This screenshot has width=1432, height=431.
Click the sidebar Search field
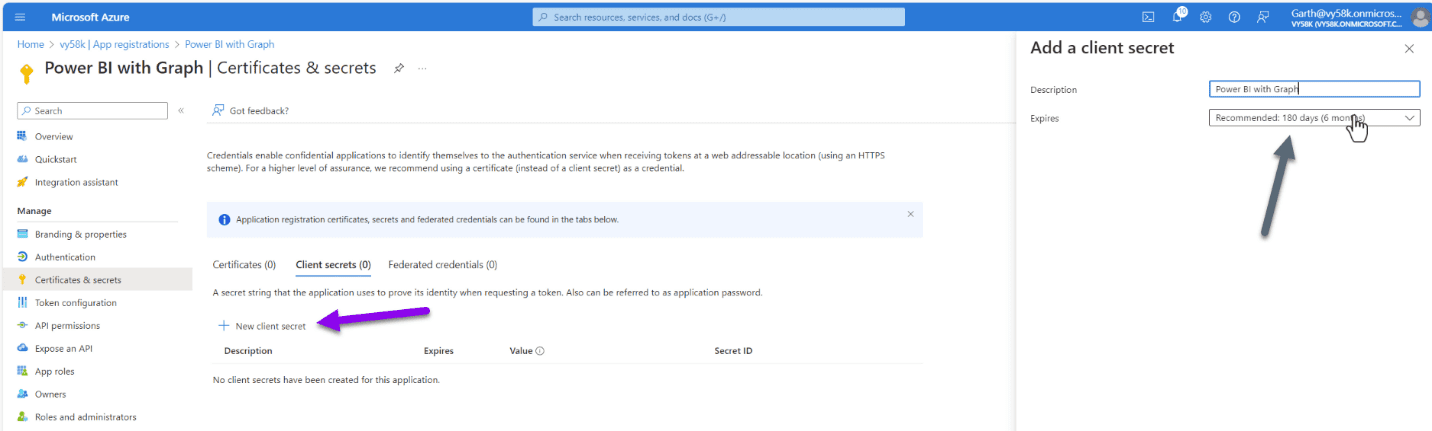[x=92, y=110]
